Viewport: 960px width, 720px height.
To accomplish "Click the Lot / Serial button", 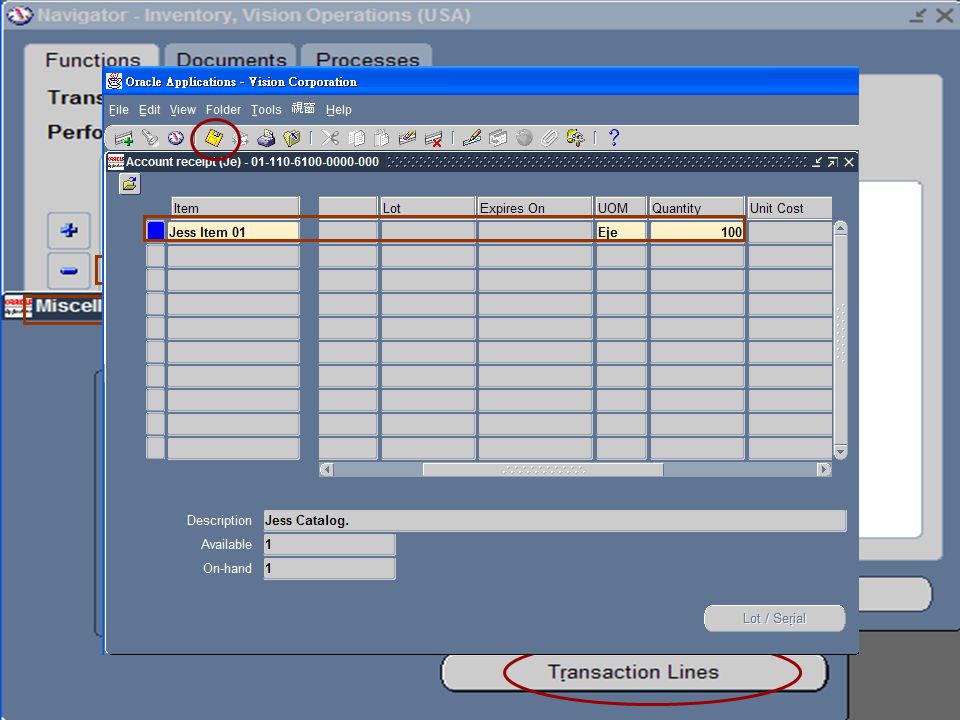I will click(x=774, y=618).
